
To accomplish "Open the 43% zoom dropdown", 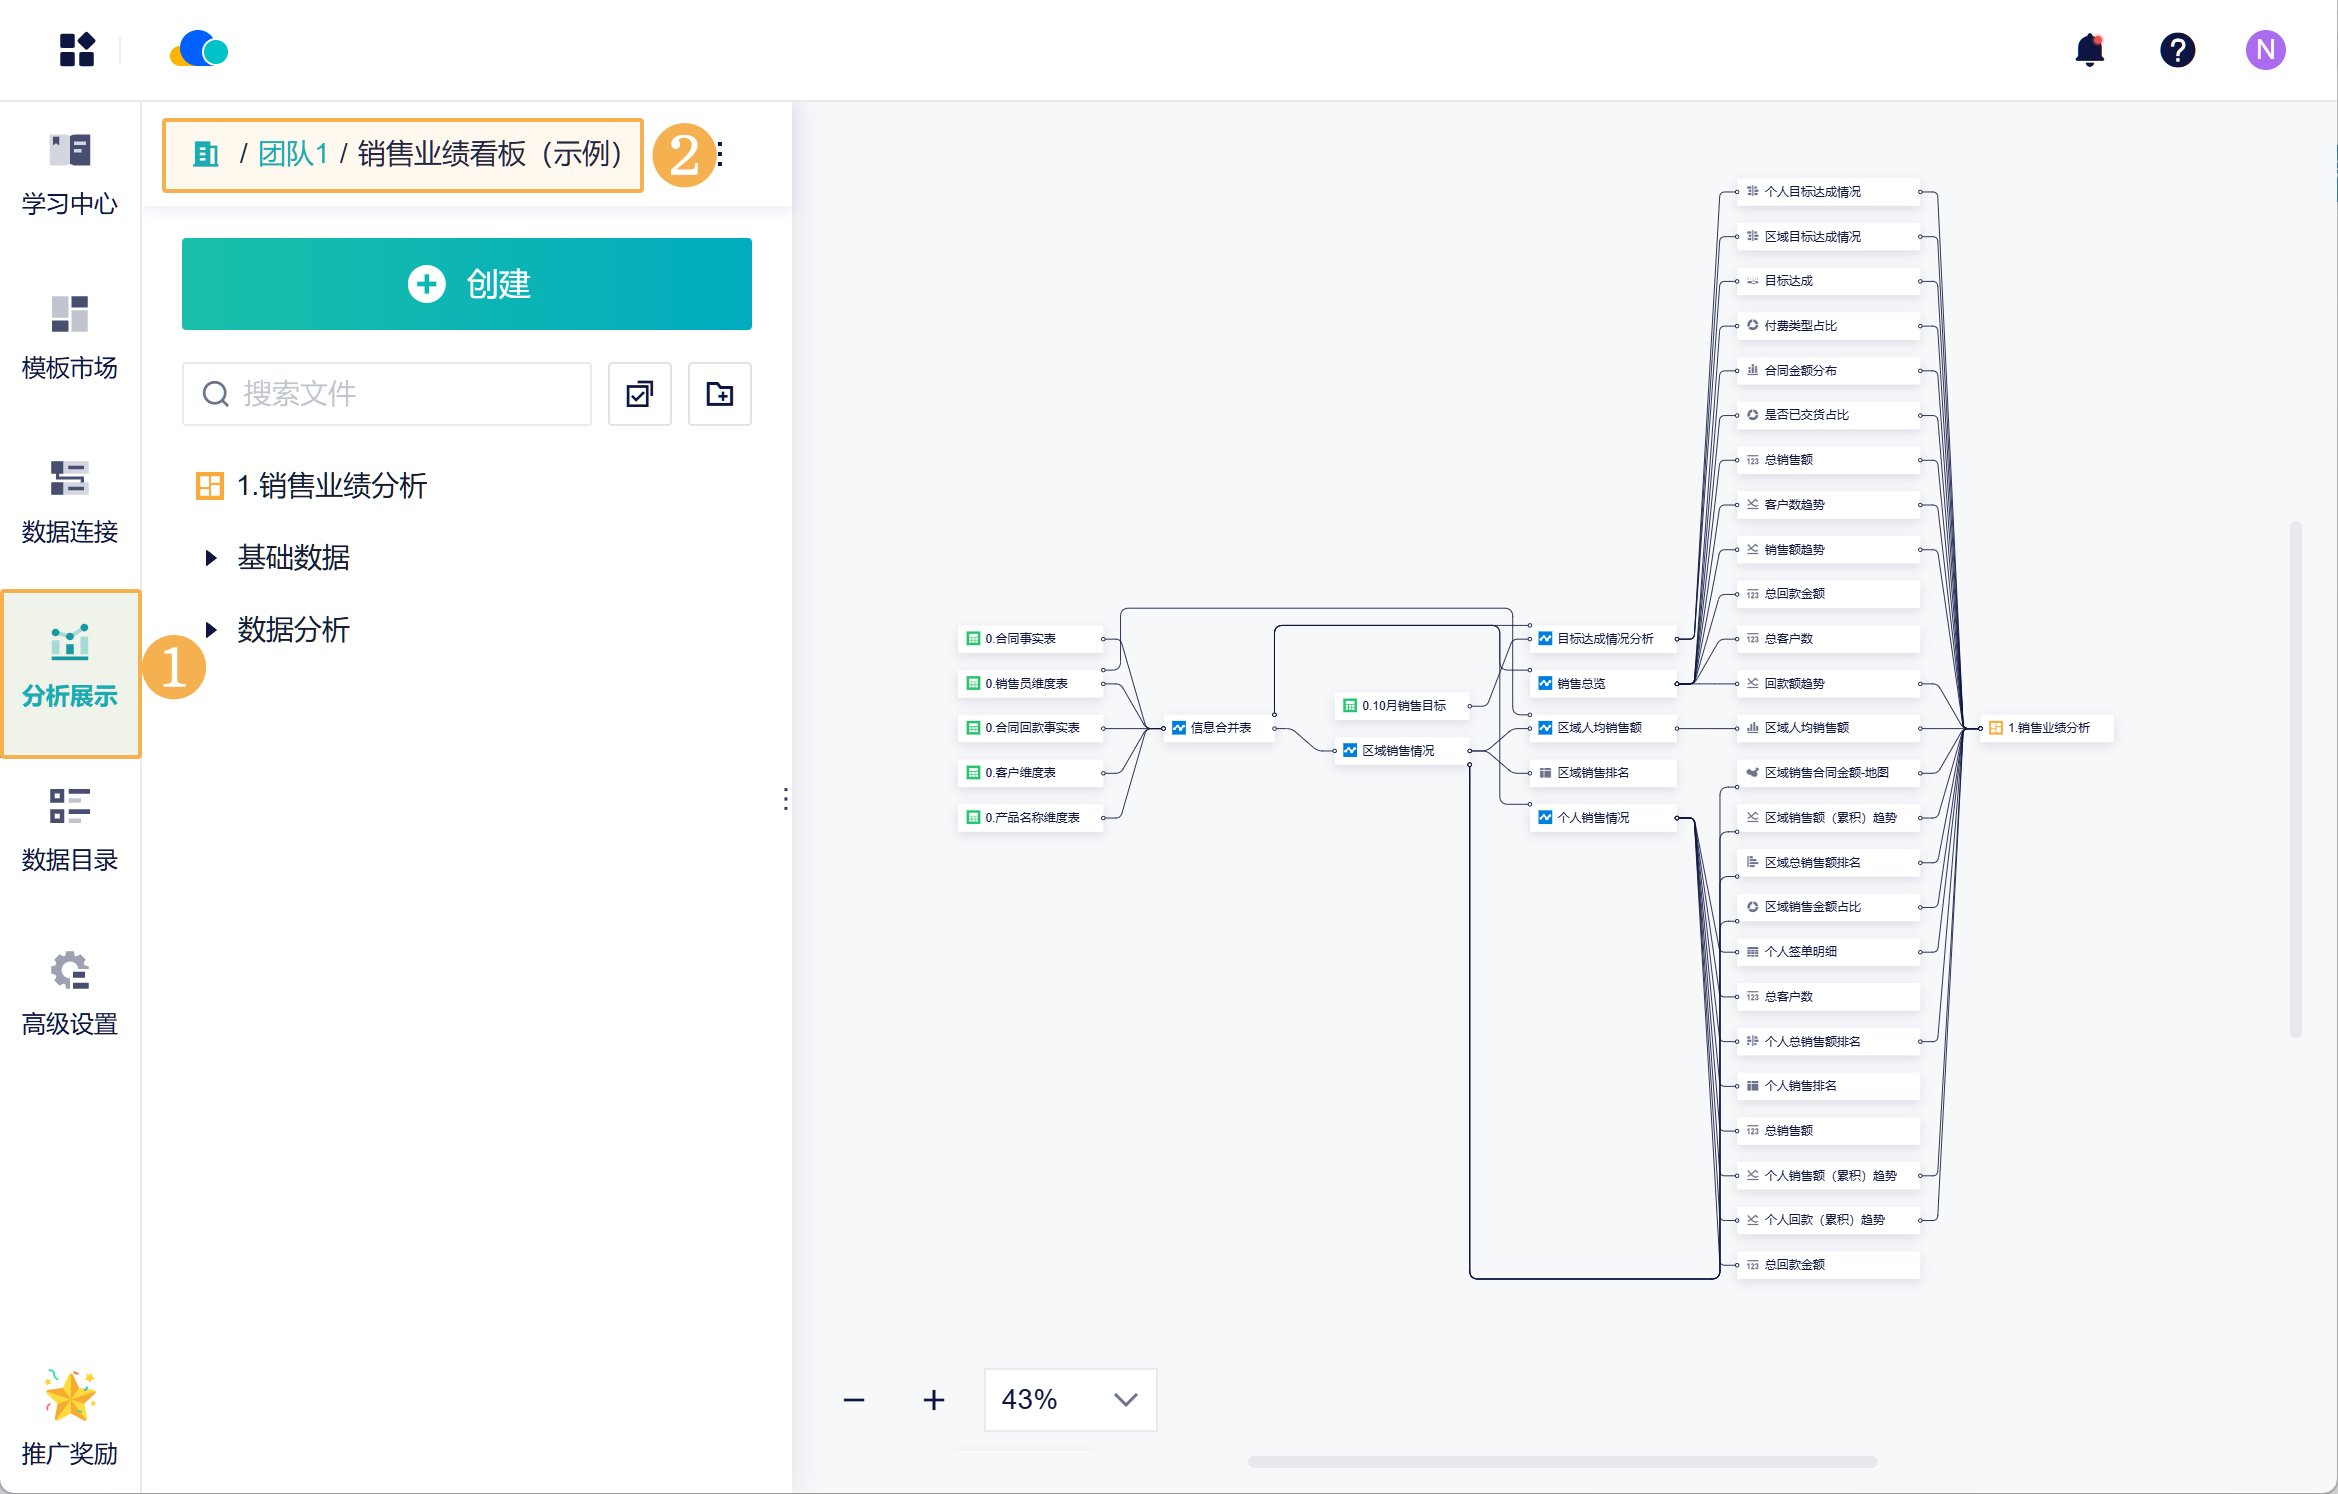I will [1070, 1400].
